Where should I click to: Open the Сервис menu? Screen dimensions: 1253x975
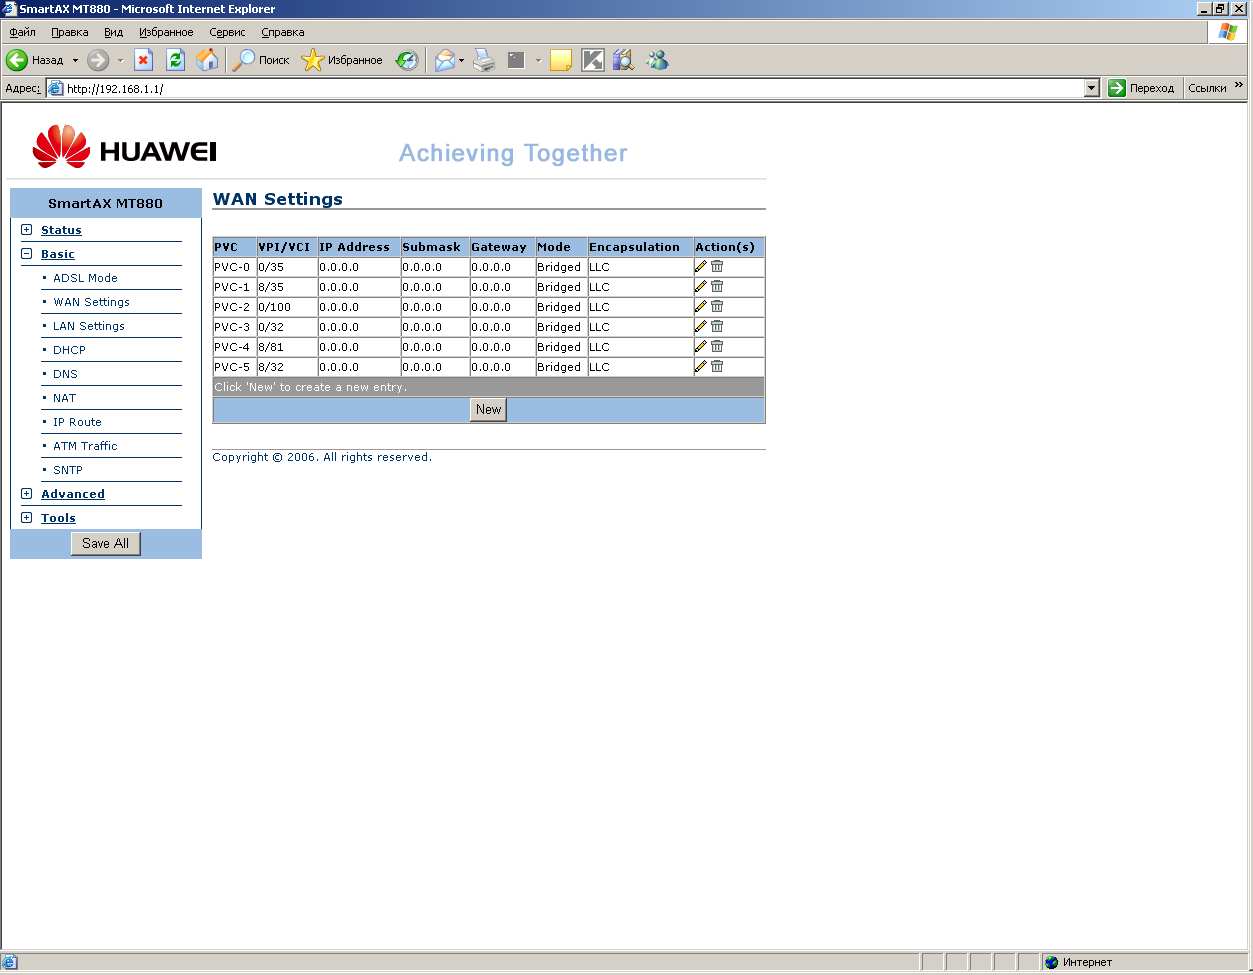(227, 32)
